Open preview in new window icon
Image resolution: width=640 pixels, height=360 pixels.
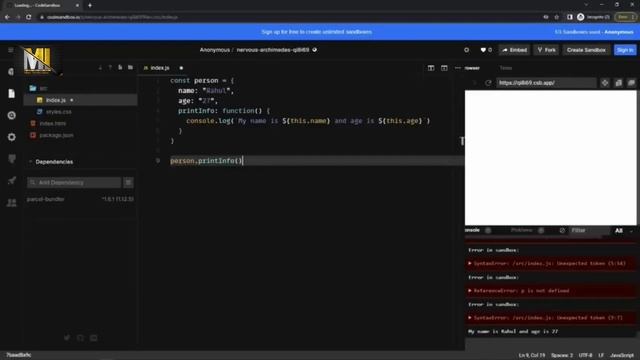(x=631, y=83)
